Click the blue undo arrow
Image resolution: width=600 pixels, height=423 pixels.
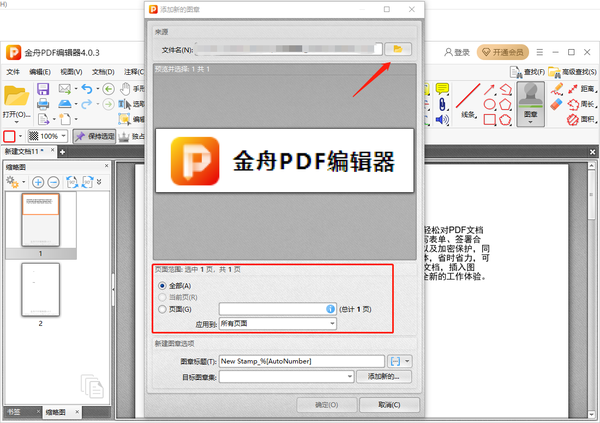tap(87, 89)
